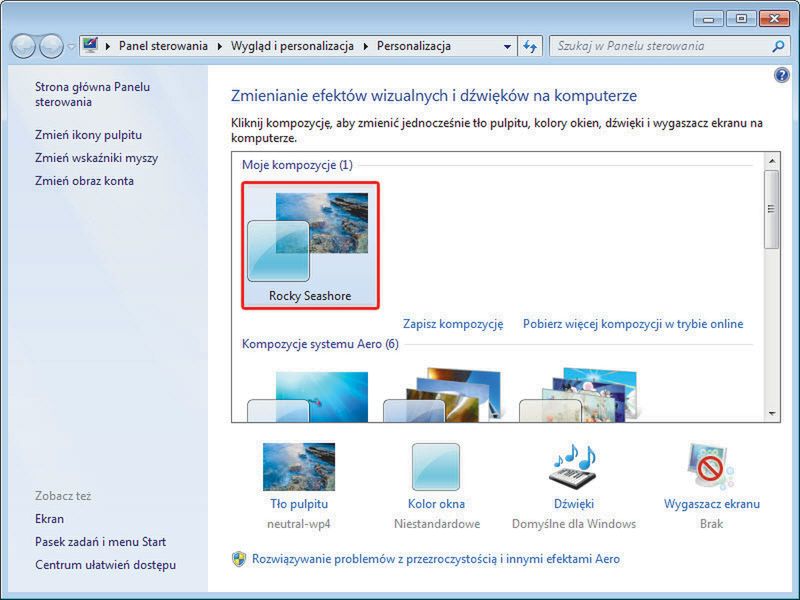The width and height of the screenshot is (800, 600).
Task: Click the Panel sterowania breadcrumb
Action: pyautogui.click(x=163, y=46)
